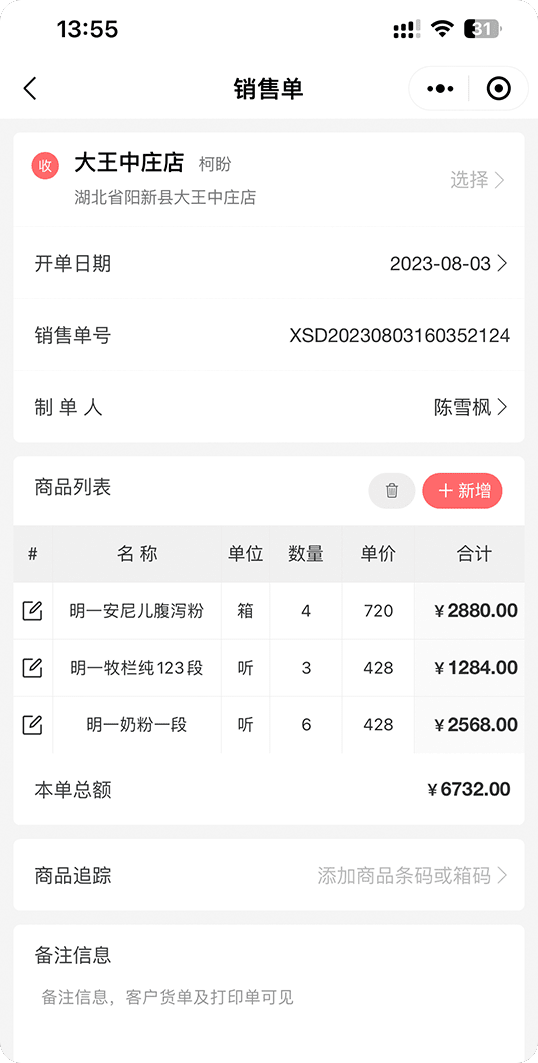538x1063 pixels.
Task: Choose a different customer via 选择
Action: (477, 180)
